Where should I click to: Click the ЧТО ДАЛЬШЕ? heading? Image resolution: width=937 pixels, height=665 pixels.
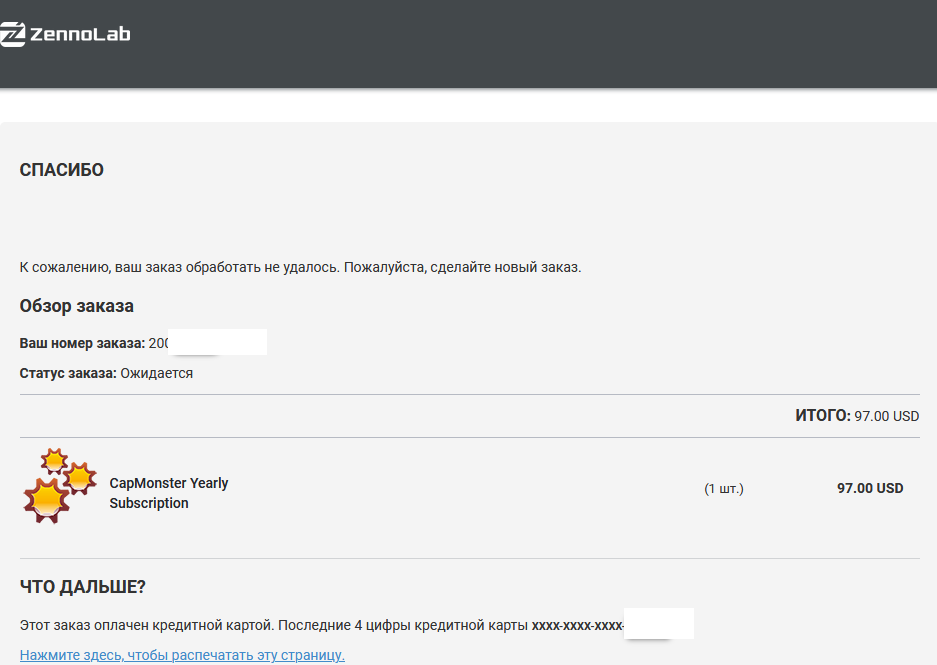(82, 587)
